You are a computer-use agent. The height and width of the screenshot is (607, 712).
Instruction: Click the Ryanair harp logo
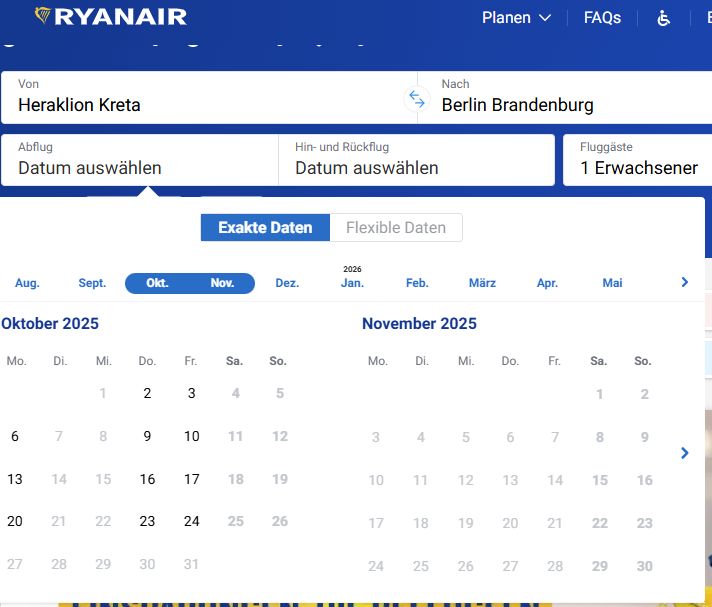pos(44,16)
